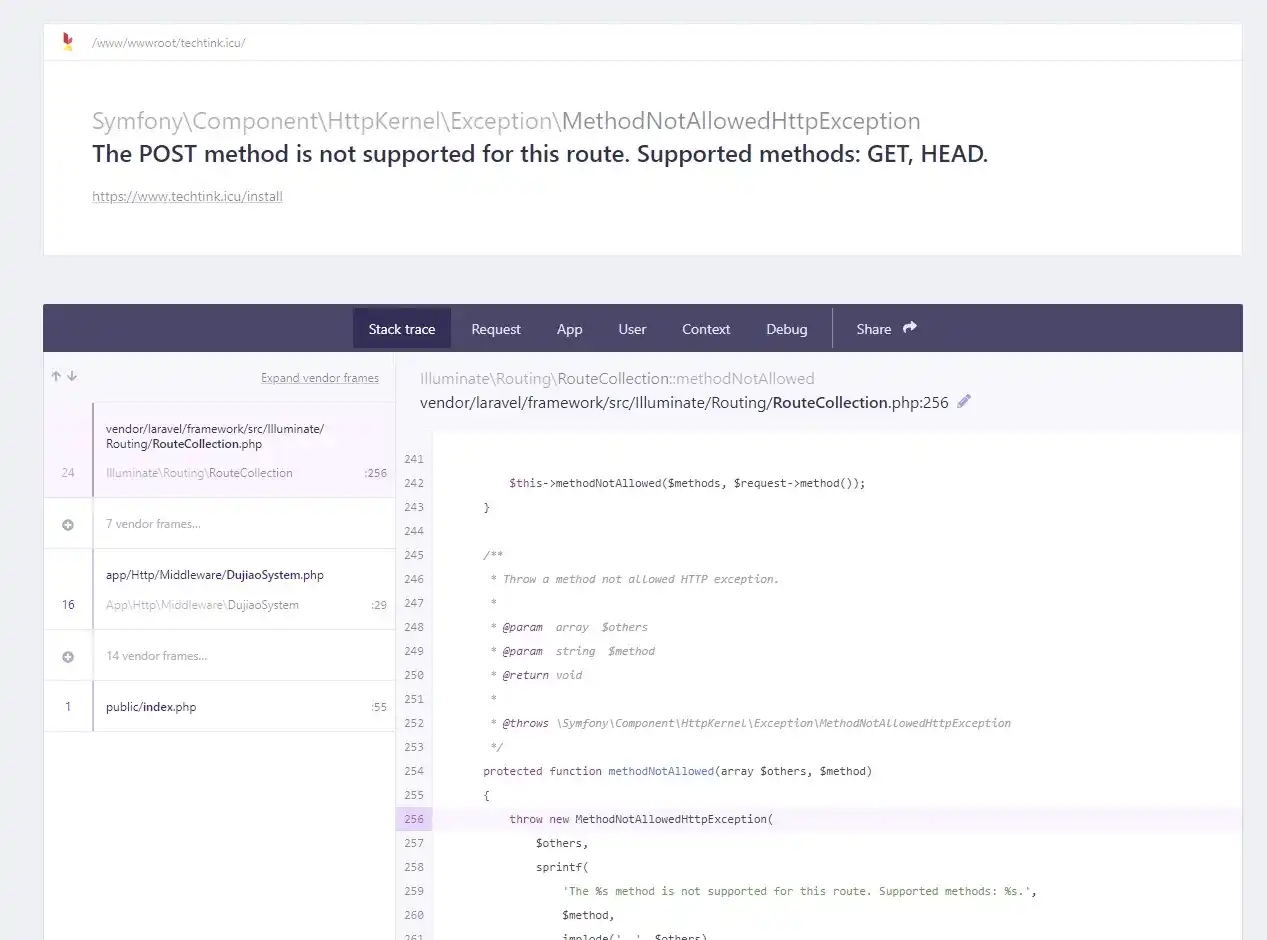Select the DujiaoSystem.php middleware frame
The image size is (1267, 940).
point(219,590)
